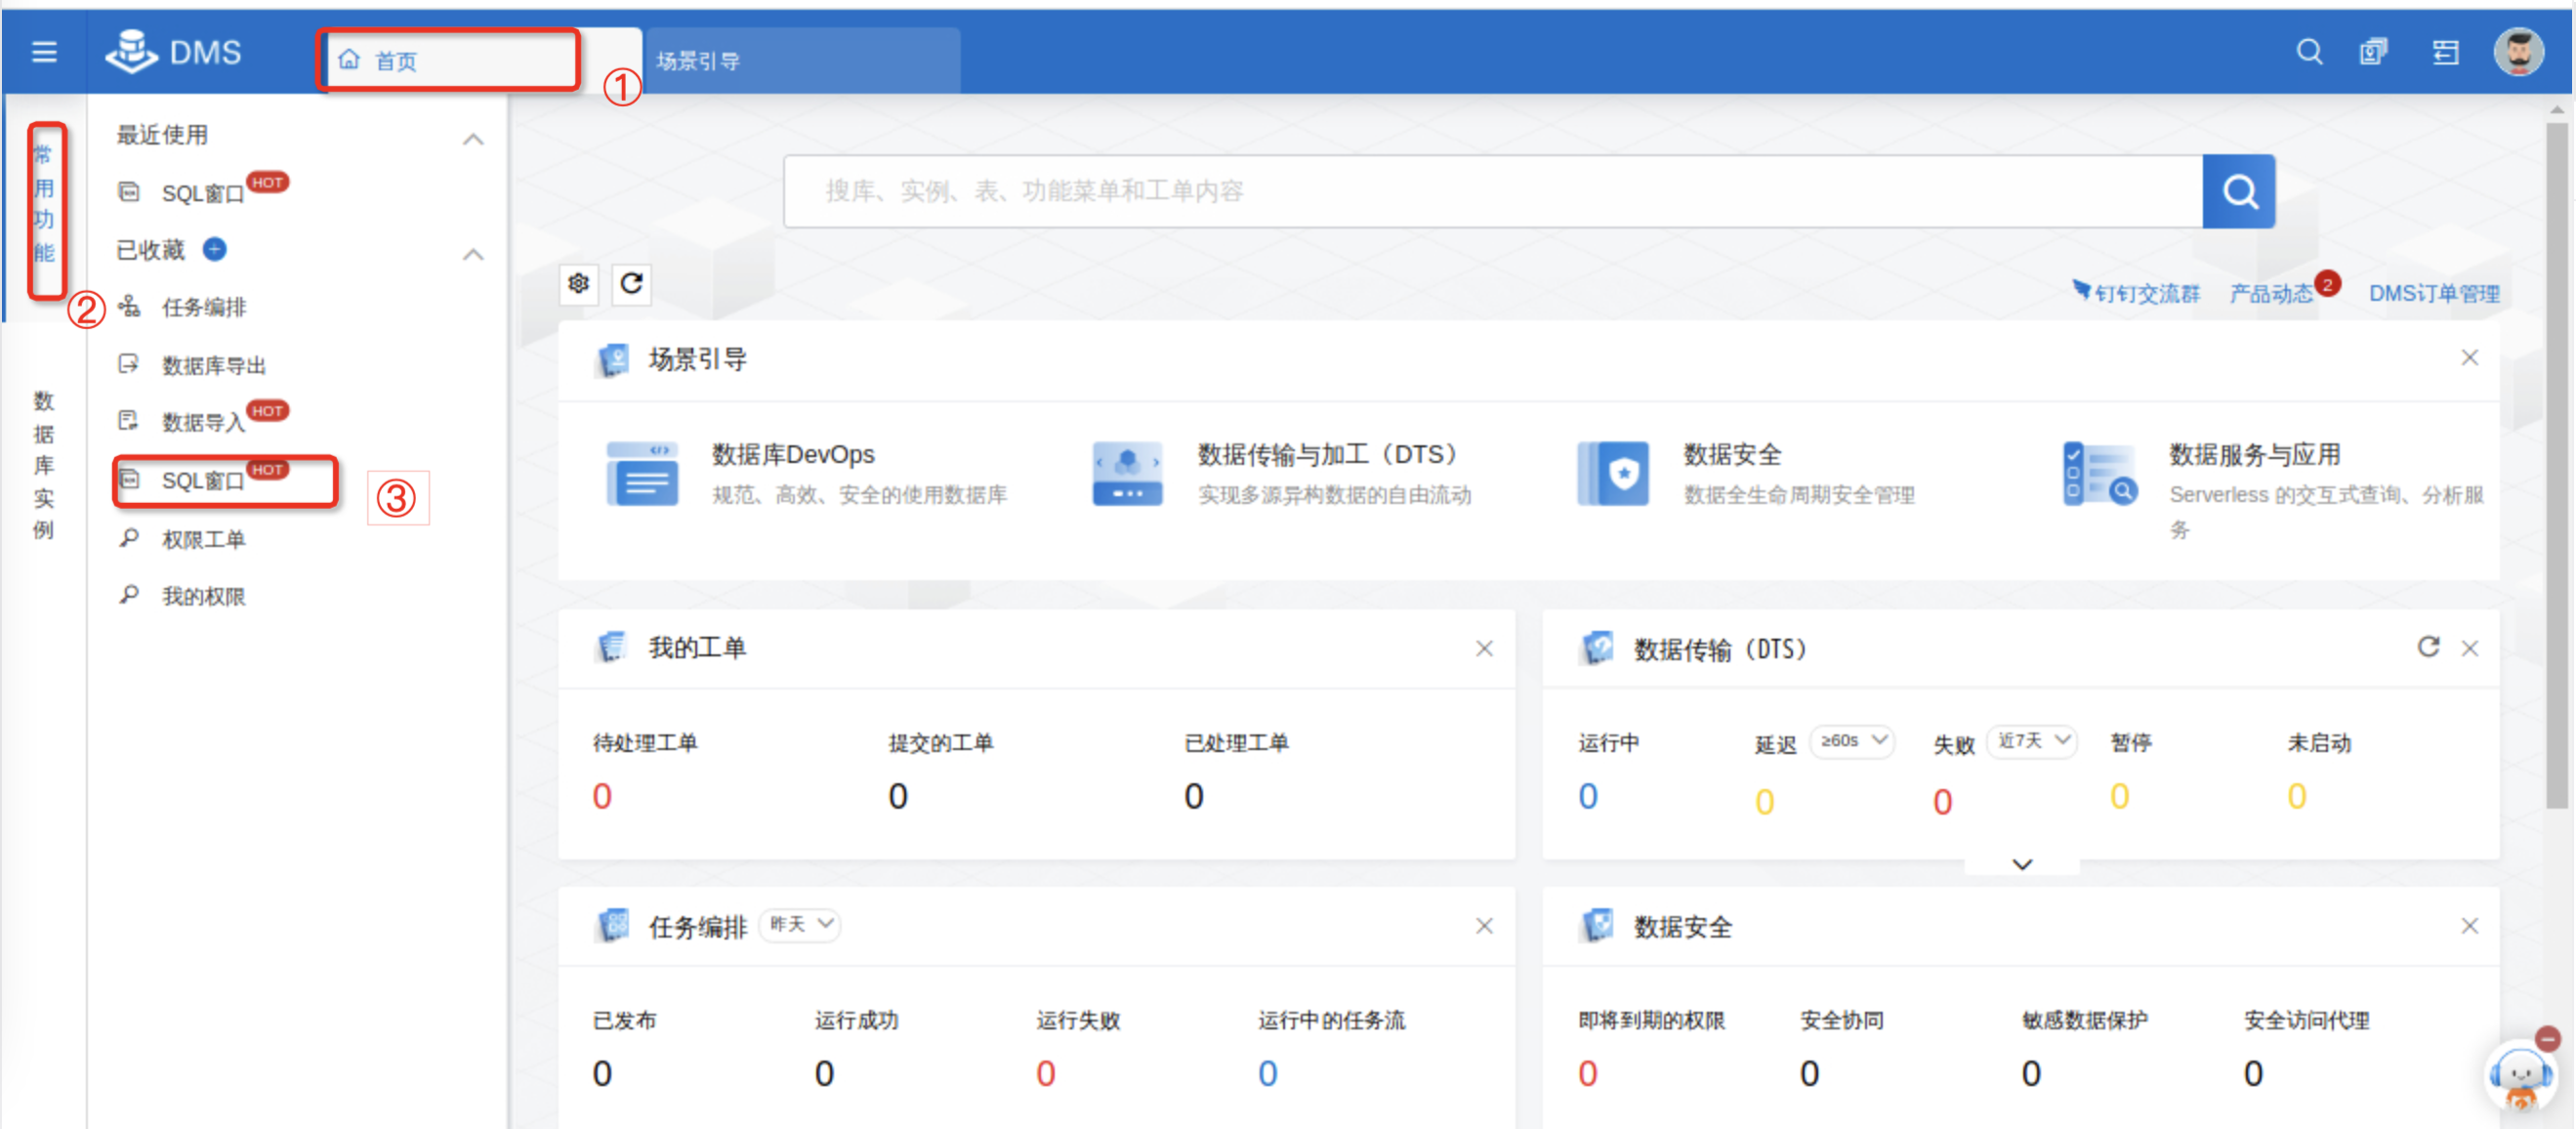Click the blue search button beside search box
Image resolution: width=2576 pixels, height=1129 pixels.
[x=2238, y=191]
